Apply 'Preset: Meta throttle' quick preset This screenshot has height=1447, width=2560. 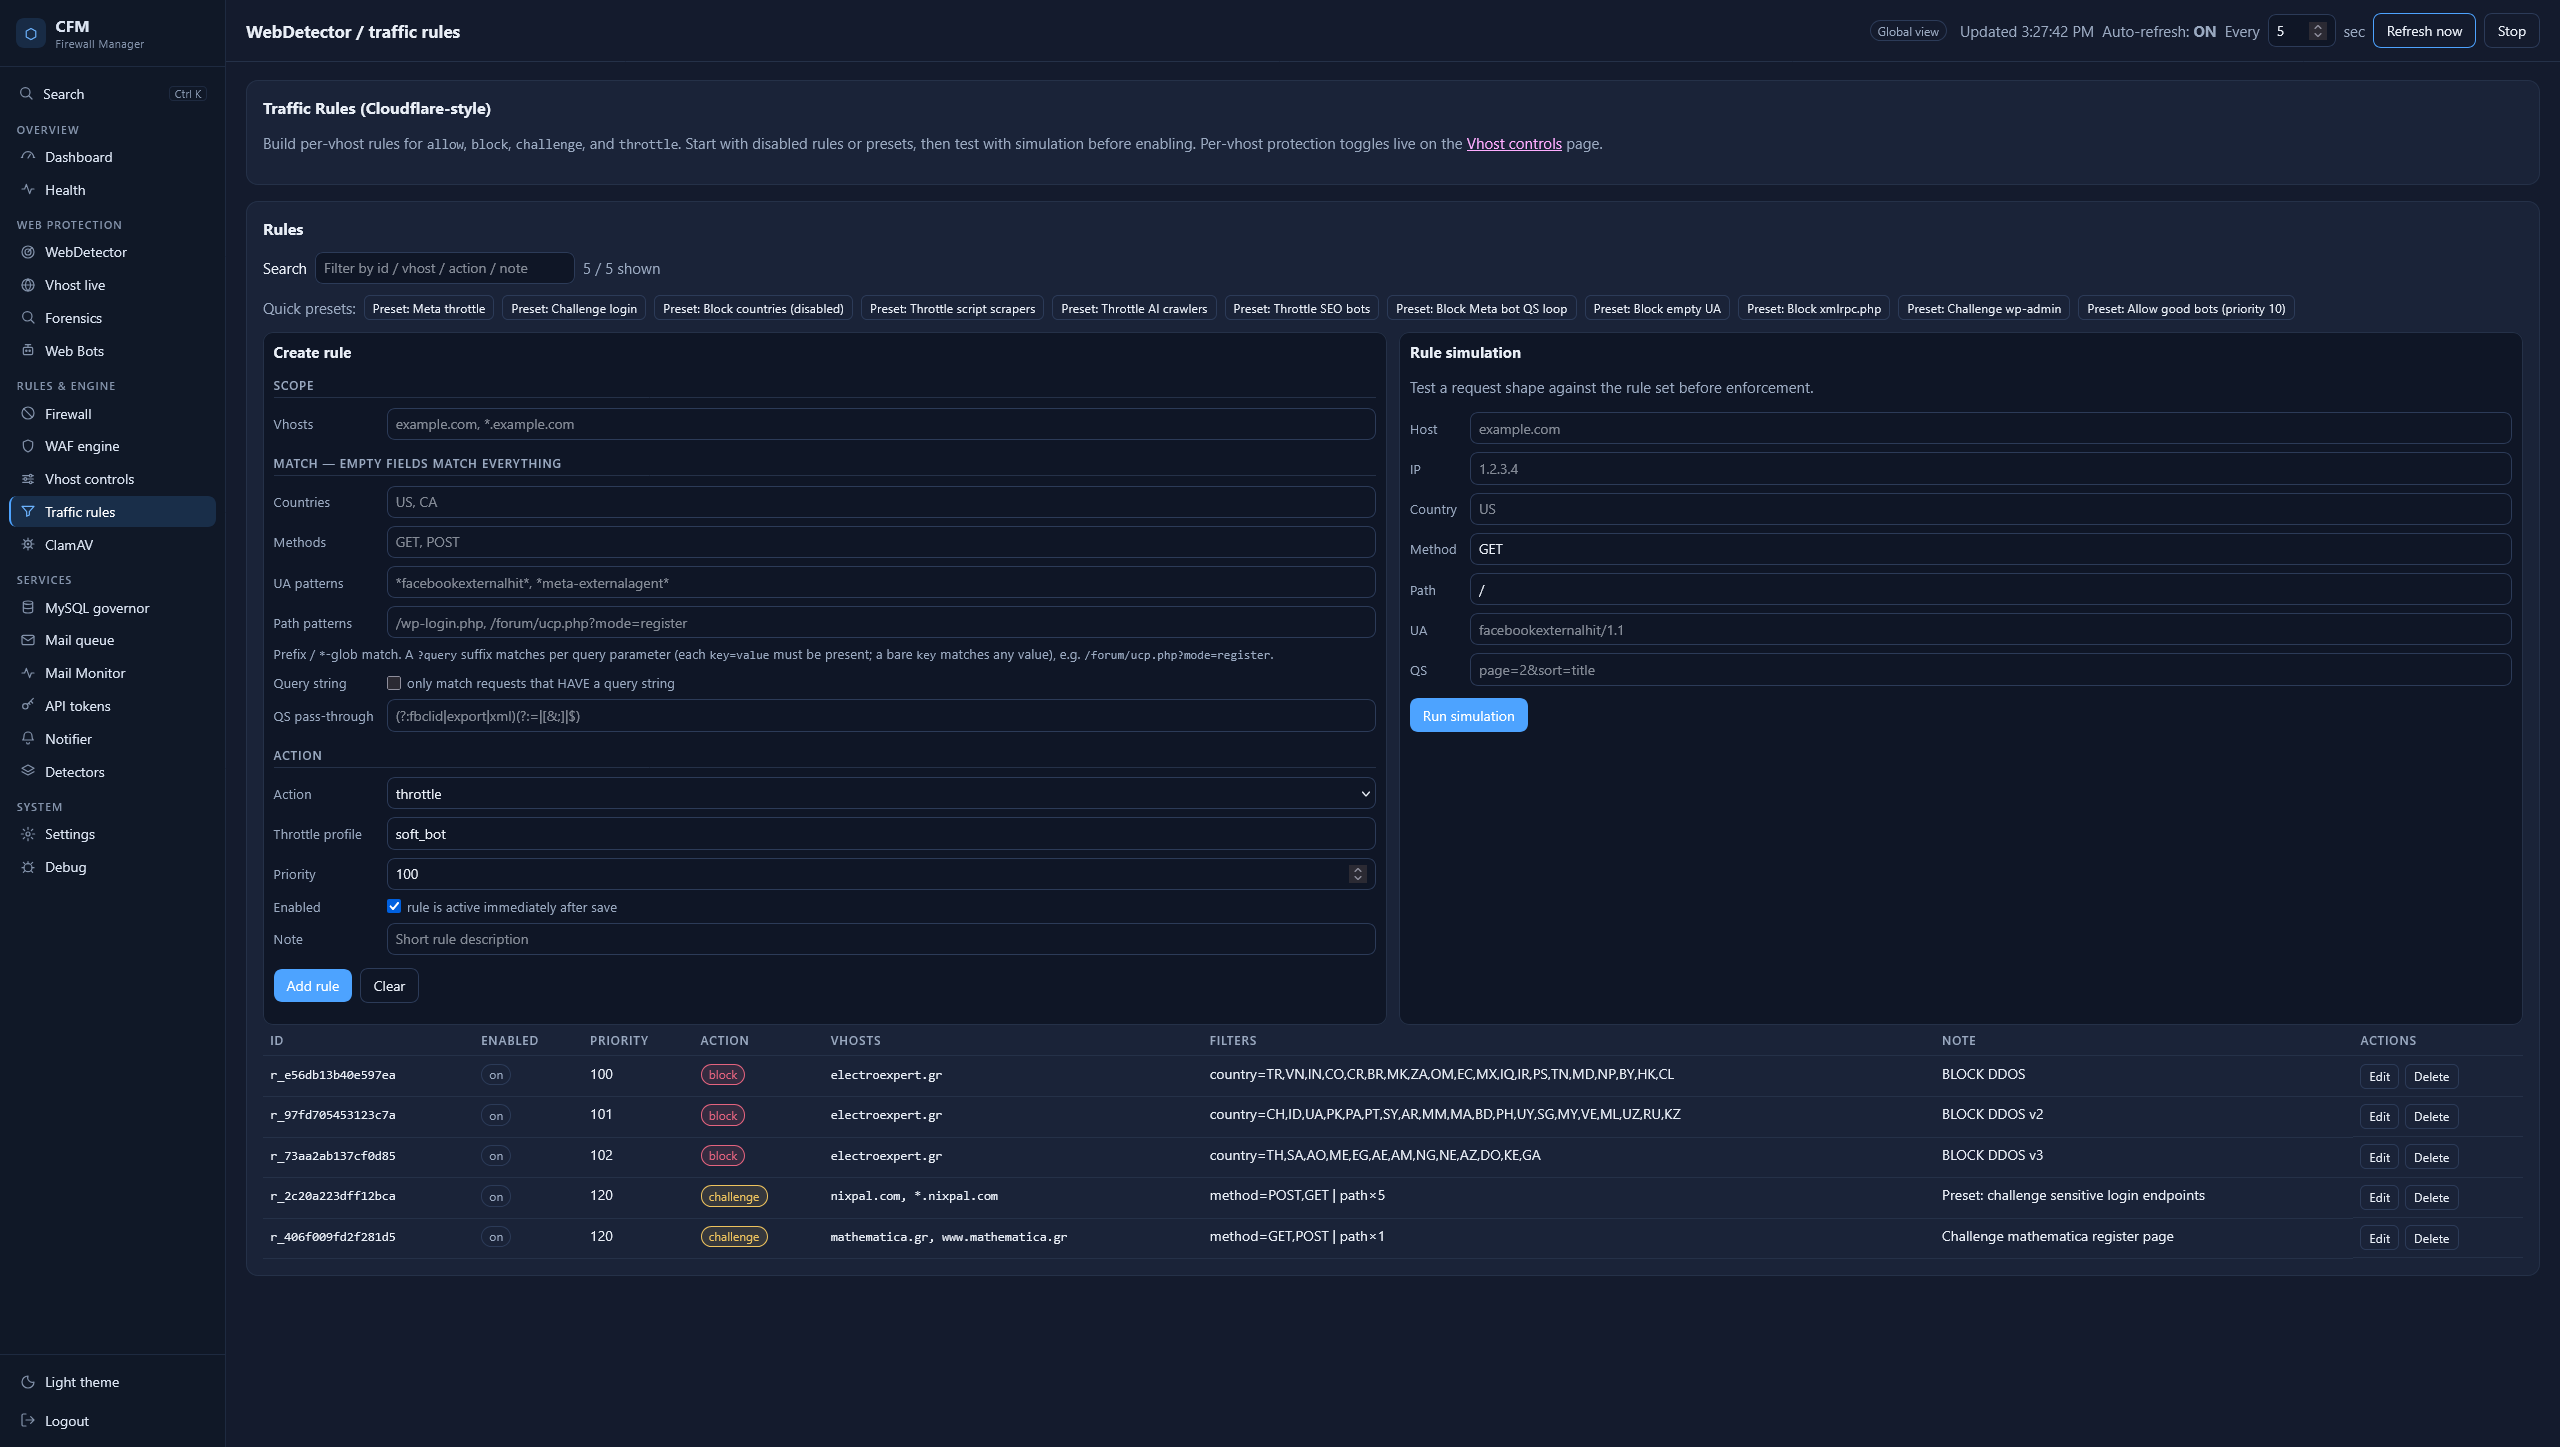(428, 309)
